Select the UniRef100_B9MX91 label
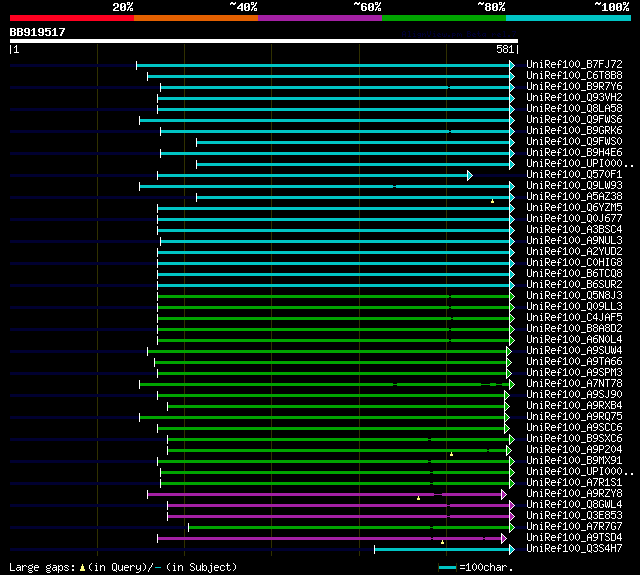 tap(574, 461)
